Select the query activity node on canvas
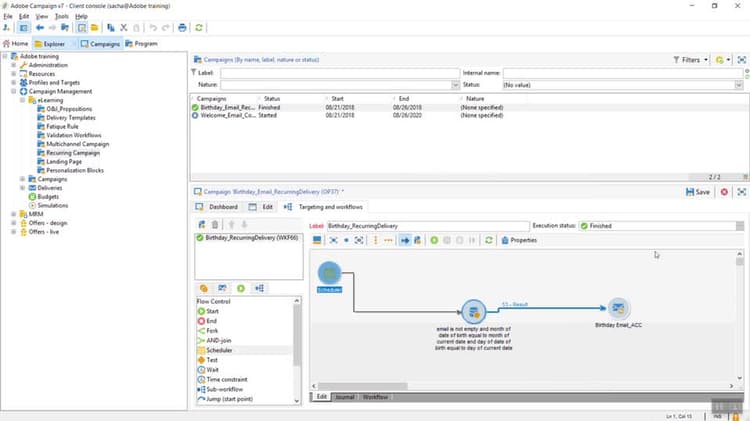This screenshot has height=421, width=750. pos(474,312)
